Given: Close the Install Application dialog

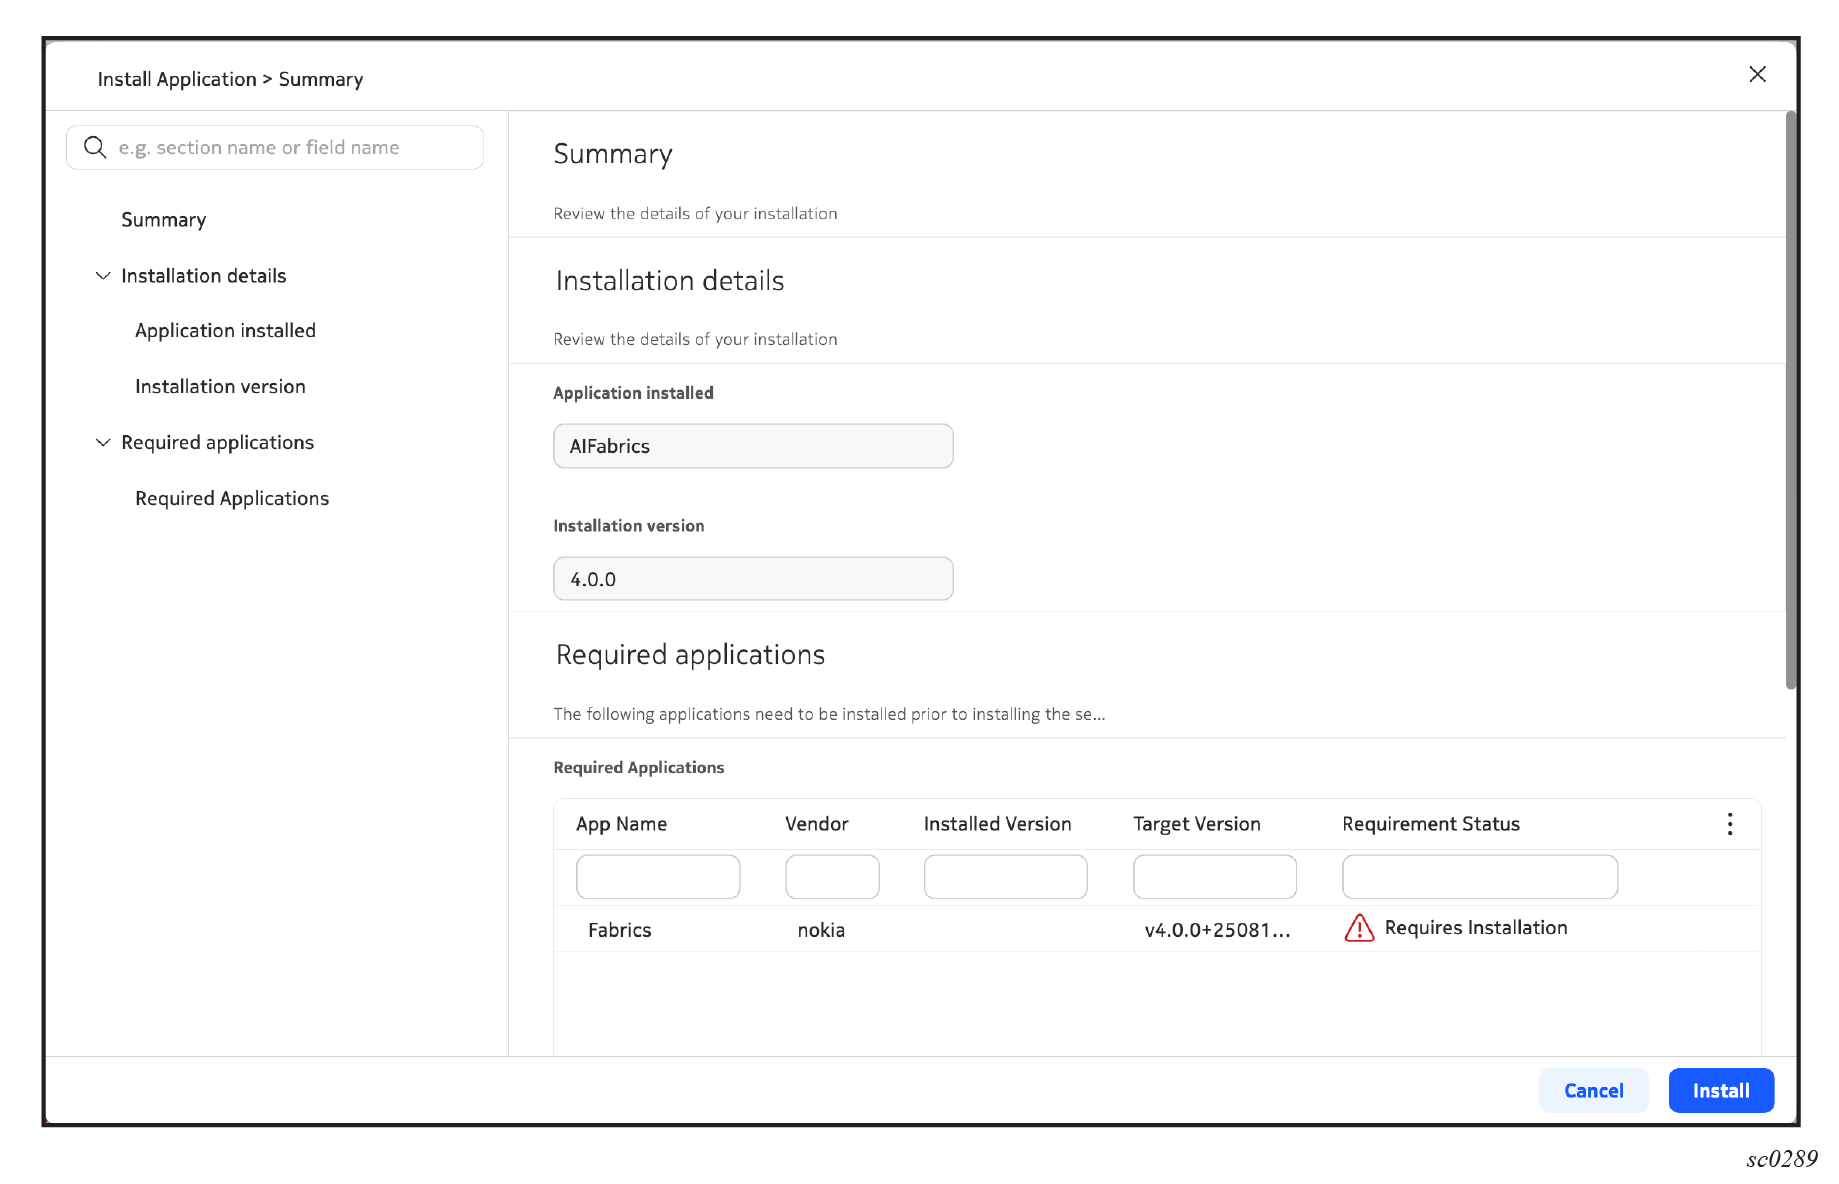Looking at the screenshot, I should click(x=1757, y=74).
